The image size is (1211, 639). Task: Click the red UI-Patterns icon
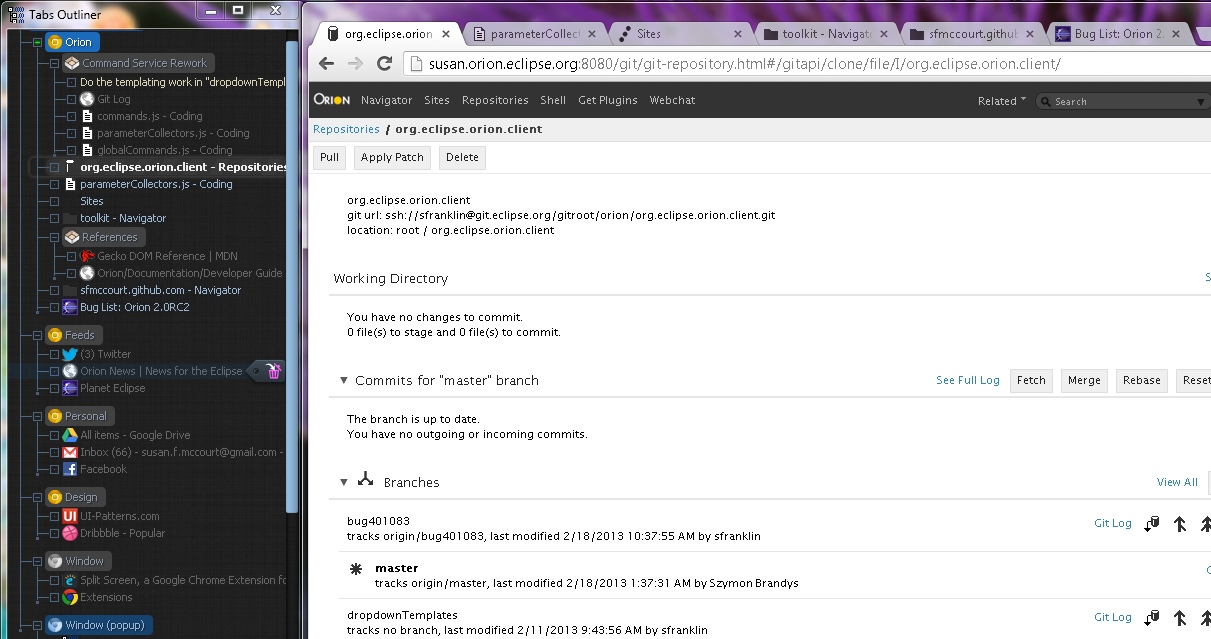(70, 516)
